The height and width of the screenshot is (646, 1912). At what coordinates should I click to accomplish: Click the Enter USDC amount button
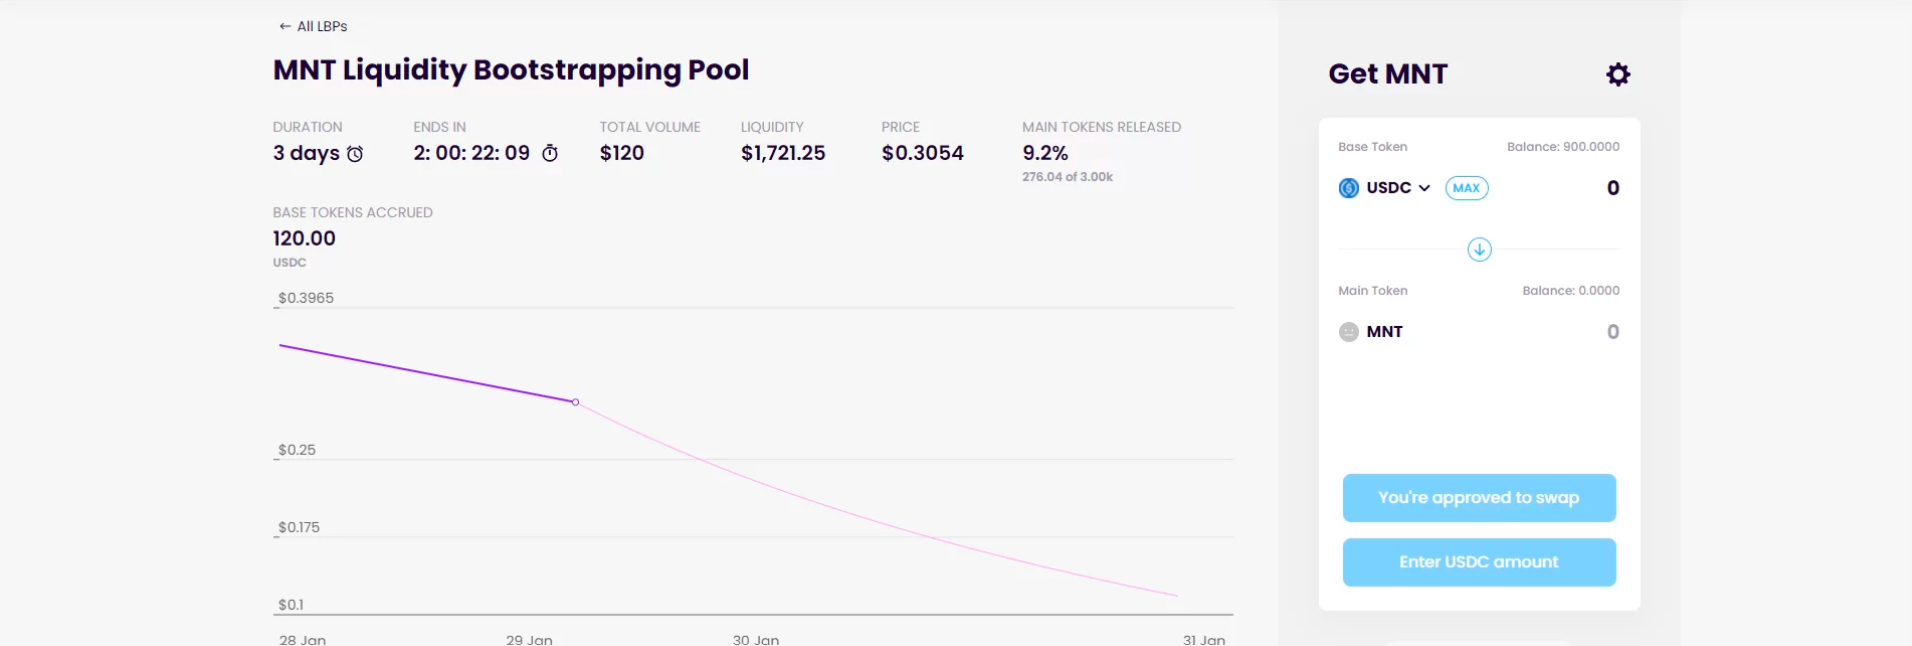pos(1479,562)
